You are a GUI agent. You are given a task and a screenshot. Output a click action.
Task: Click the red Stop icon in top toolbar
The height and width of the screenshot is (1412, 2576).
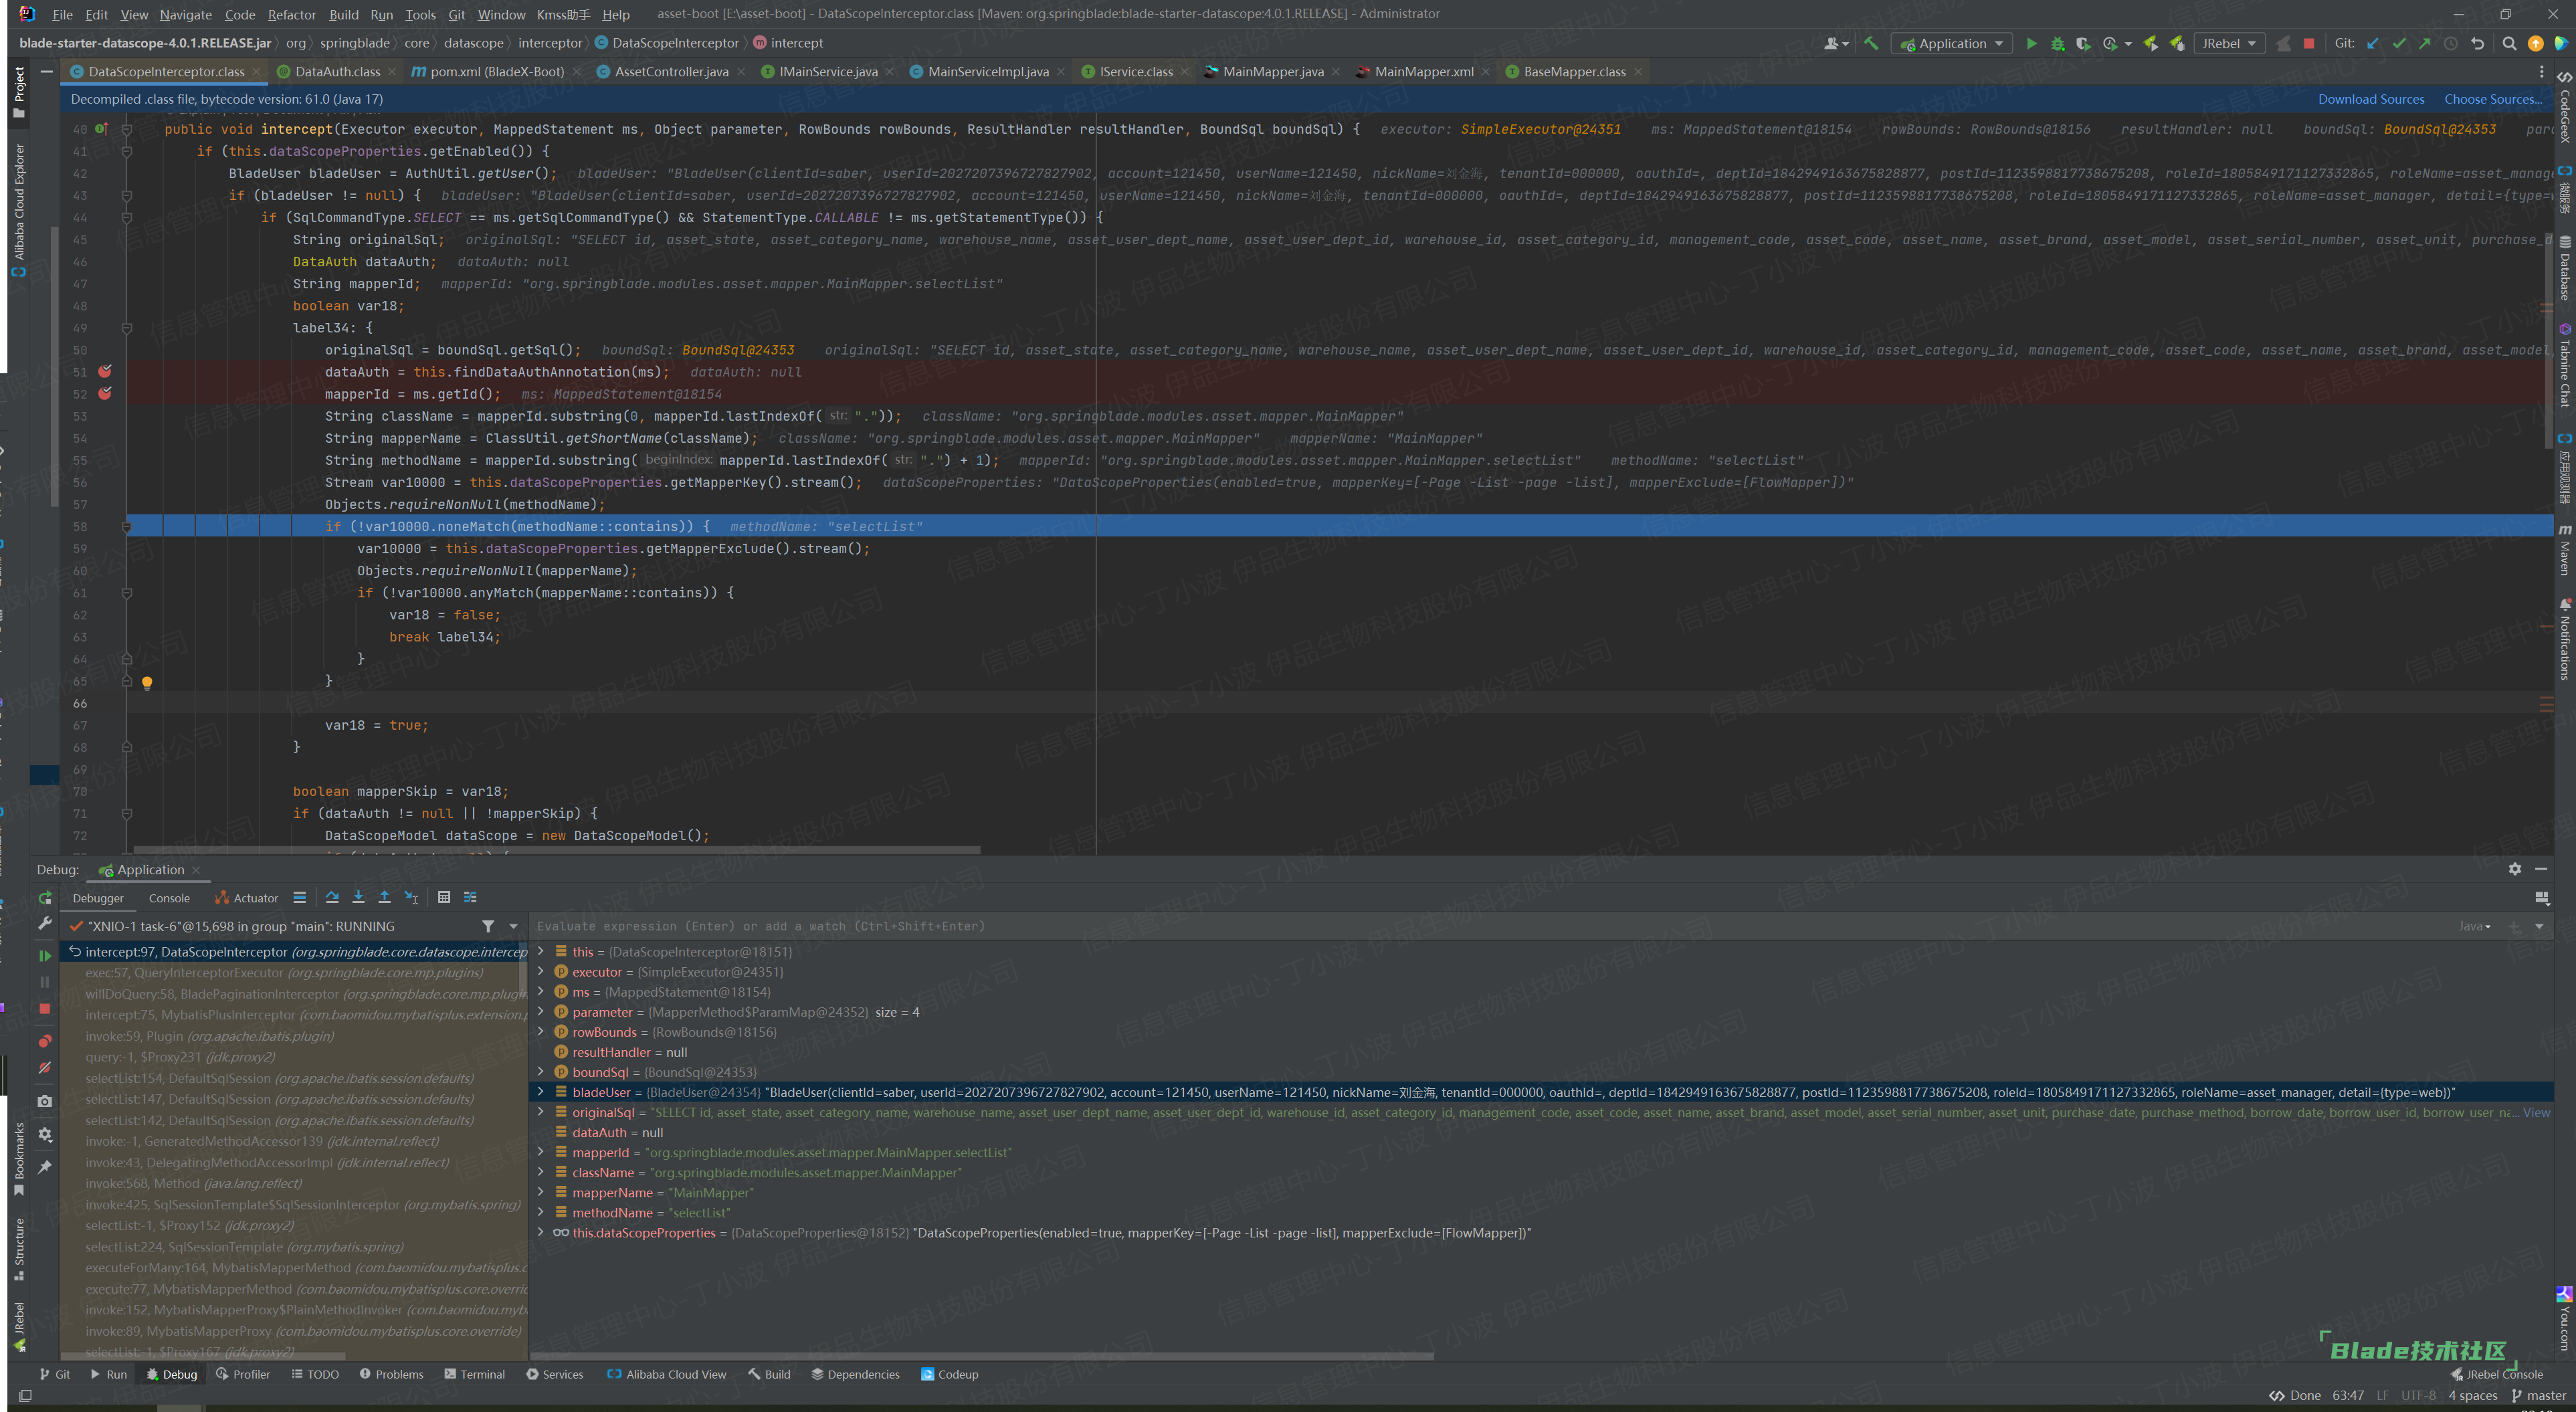(x=2309, y=43)
